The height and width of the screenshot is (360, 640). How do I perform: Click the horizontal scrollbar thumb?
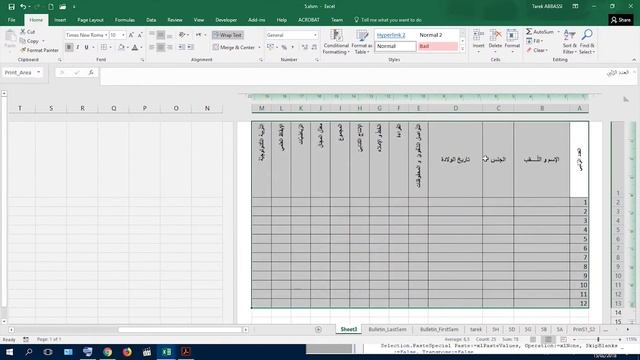coord(180,330)
